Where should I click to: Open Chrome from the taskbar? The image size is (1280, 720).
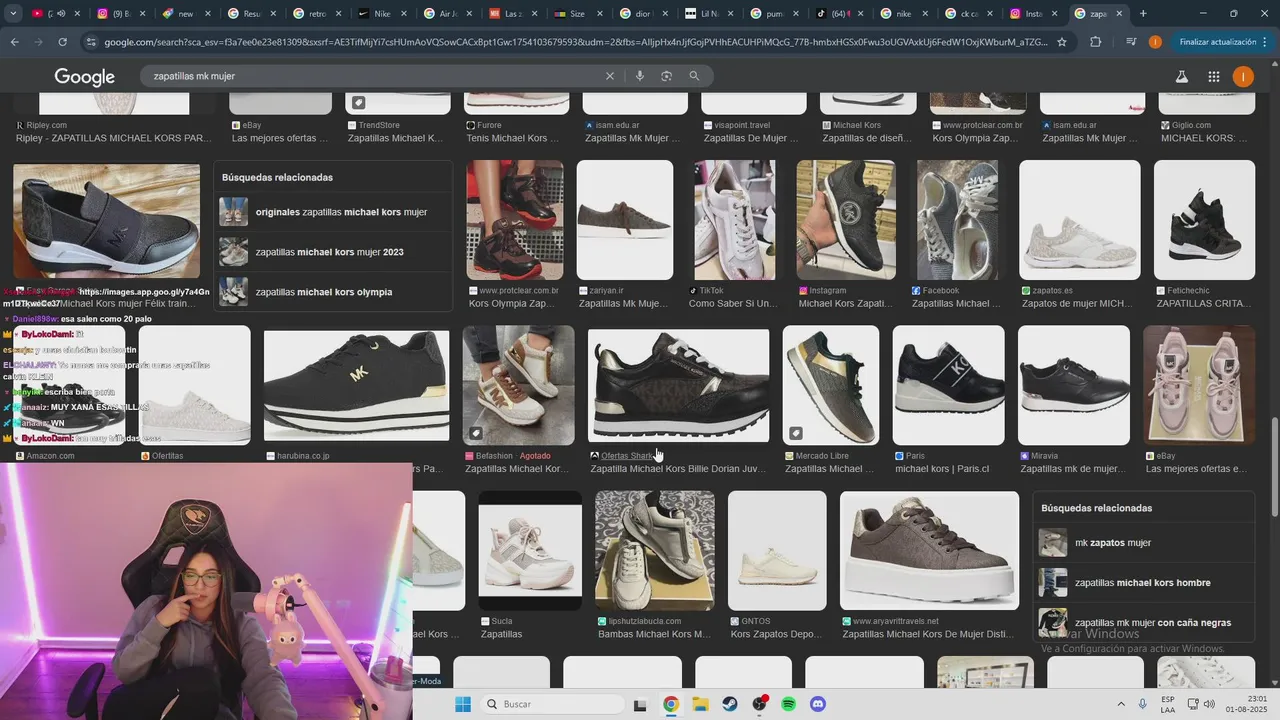point(671,704)
